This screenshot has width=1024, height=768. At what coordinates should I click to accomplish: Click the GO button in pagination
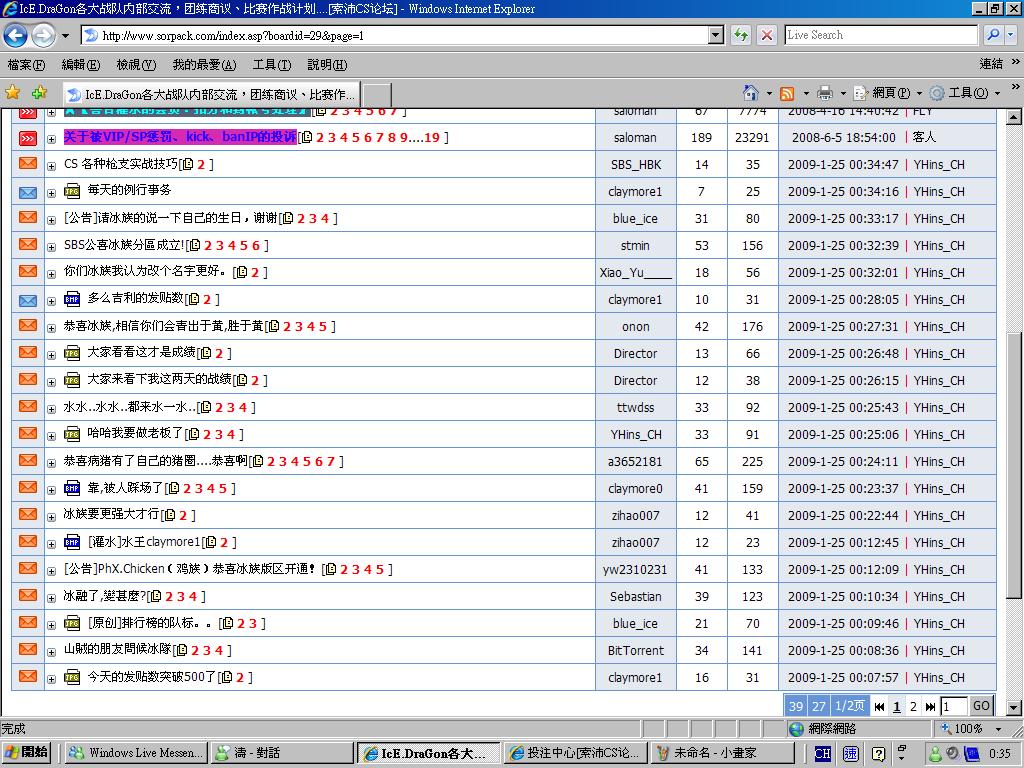click(981, 706)
